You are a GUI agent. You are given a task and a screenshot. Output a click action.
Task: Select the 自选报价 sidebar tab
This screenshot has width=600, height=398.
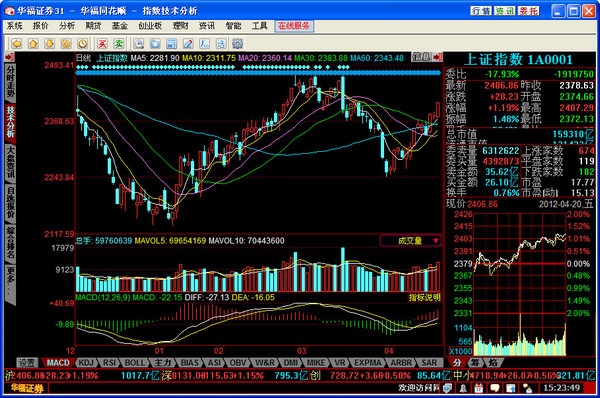(x=10, y=203)
